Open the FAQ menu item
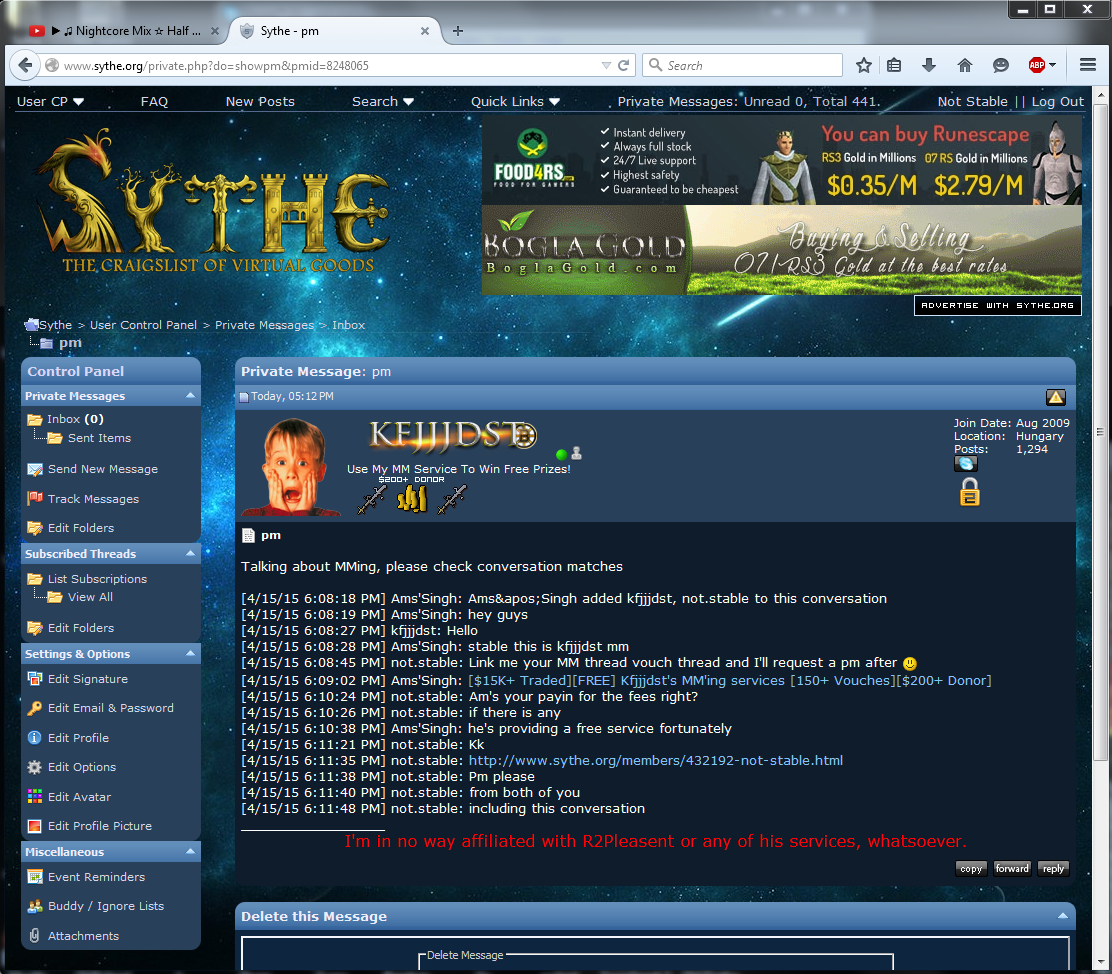This screenshot has height=974, width=1112. click(154, 101)
